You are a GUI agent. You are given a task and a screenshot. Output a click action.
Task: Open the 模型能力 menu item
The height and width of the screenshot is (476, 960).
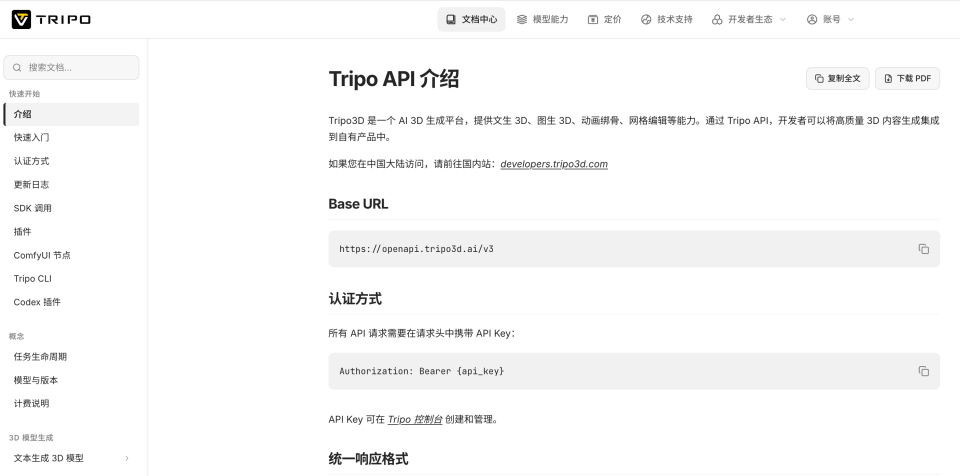click(x=542, y=20)
